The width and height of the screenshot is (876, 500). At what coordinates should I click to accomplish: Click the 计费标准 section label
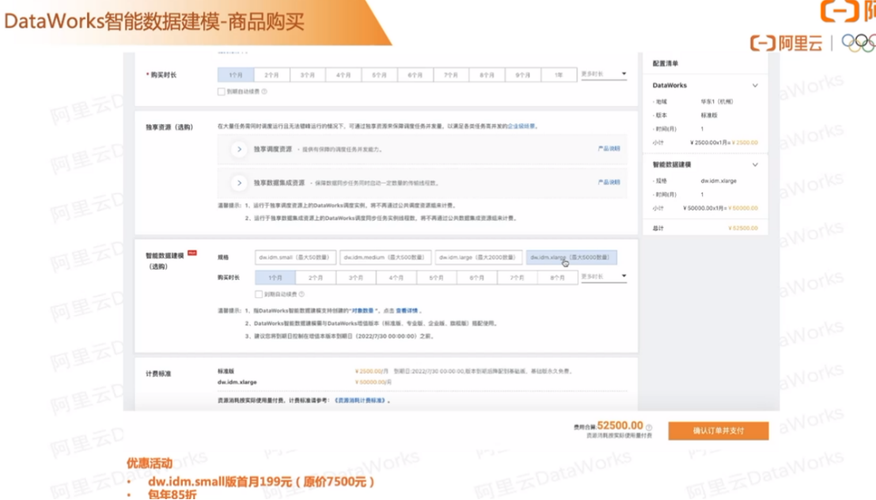[158, 374]
